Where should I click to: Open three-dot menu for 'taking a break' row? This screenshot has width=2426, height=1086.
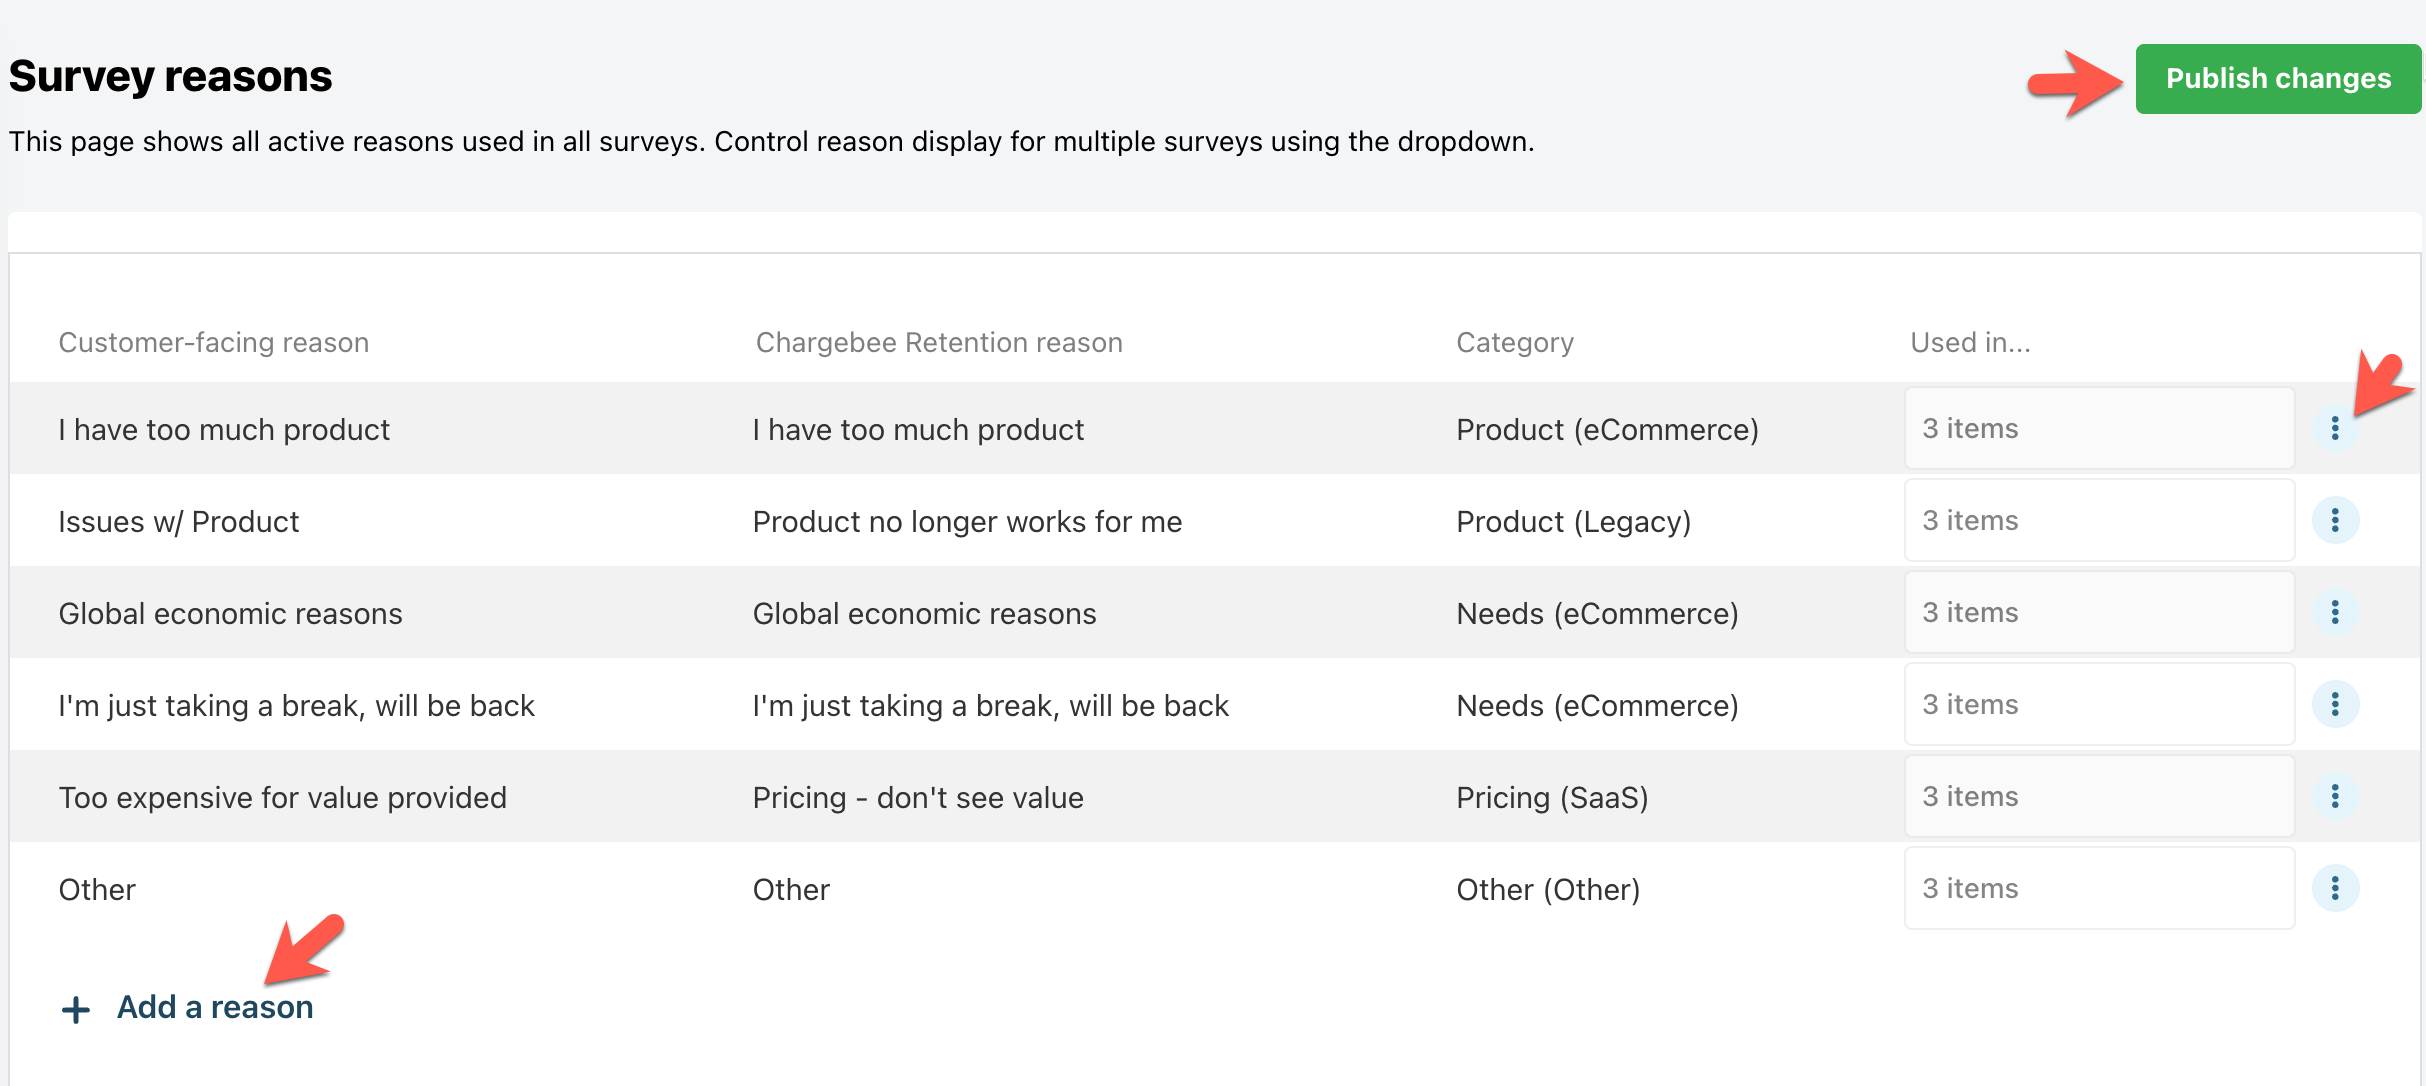(x=2335, y=704)
